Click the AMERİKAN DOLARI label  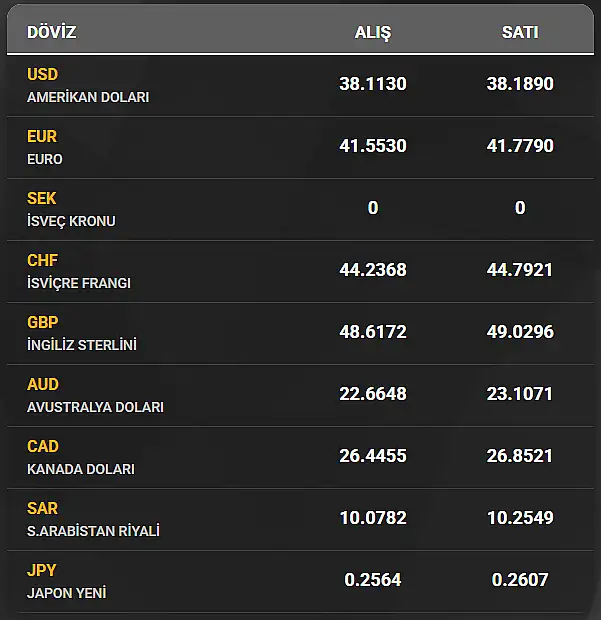click(88, 97)
